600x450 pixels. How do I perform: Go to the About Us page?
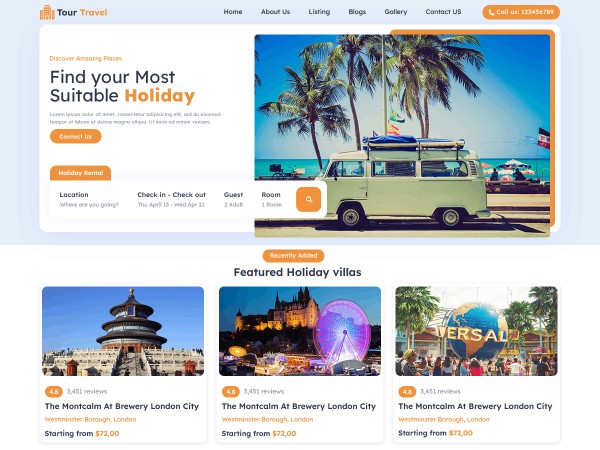click(275, 12)
